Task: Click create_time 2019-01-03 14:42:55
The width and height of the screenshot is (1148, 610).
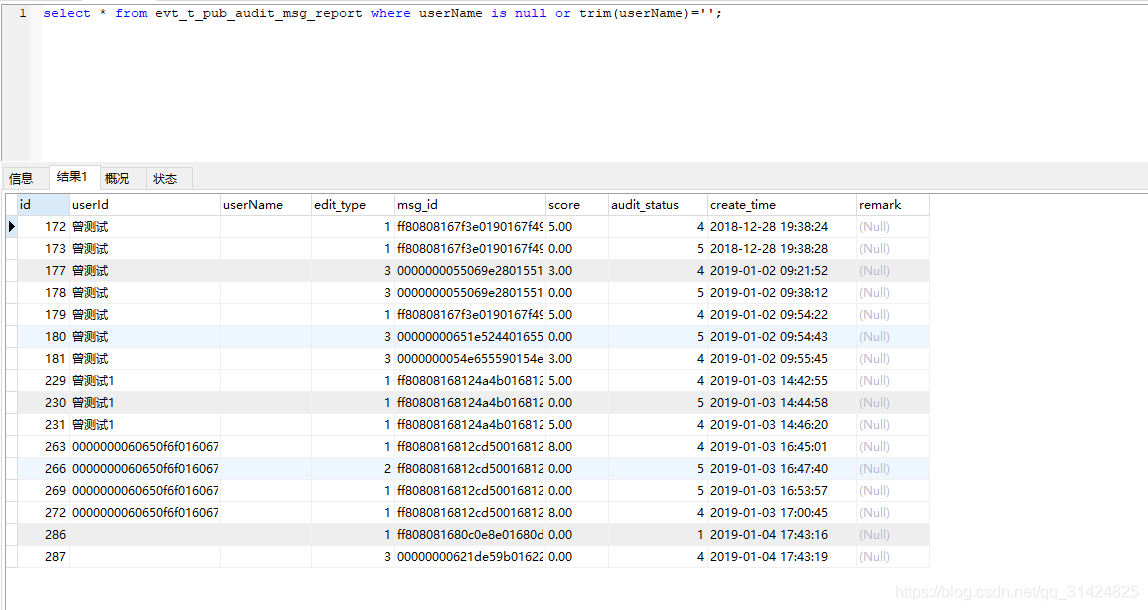Action: (x=781, y=381)
